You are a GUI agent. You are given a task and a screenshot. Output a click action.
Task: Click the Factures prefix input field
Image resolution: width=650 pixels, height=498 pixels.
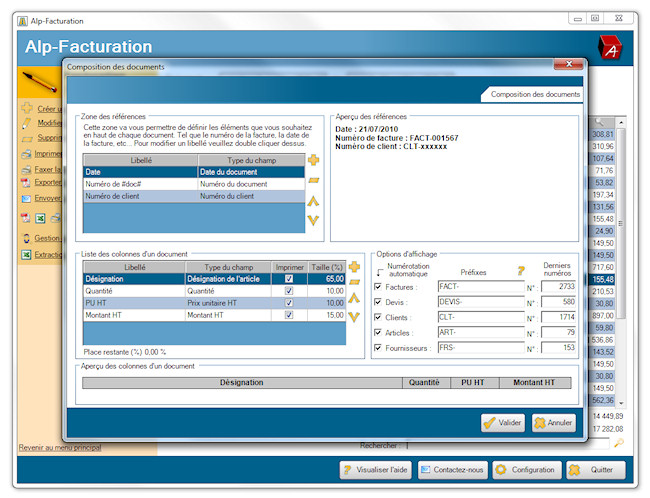tap(480, 287)
